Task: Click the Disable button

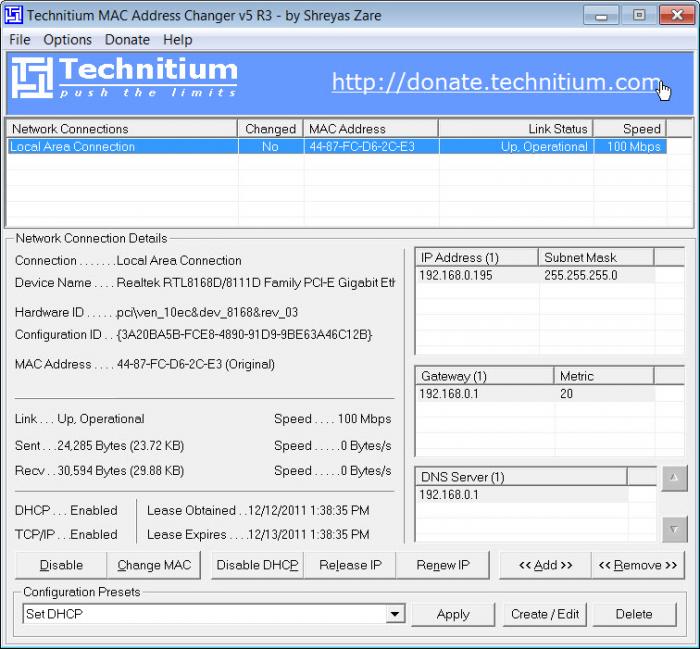Action: [x=61, y=565]
